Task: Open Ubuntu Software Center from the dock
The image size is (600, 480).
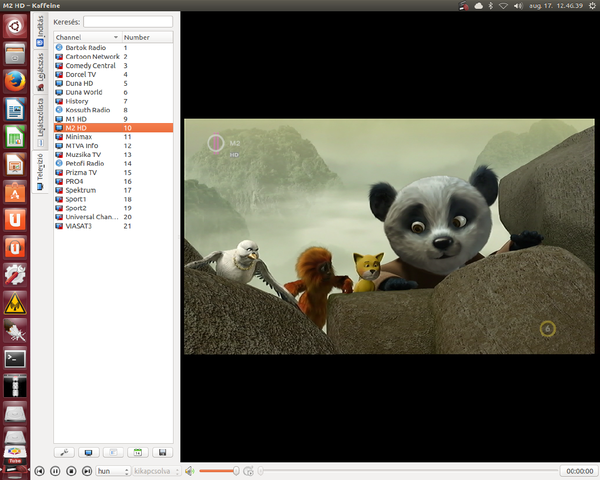Action: pos(15,192)
